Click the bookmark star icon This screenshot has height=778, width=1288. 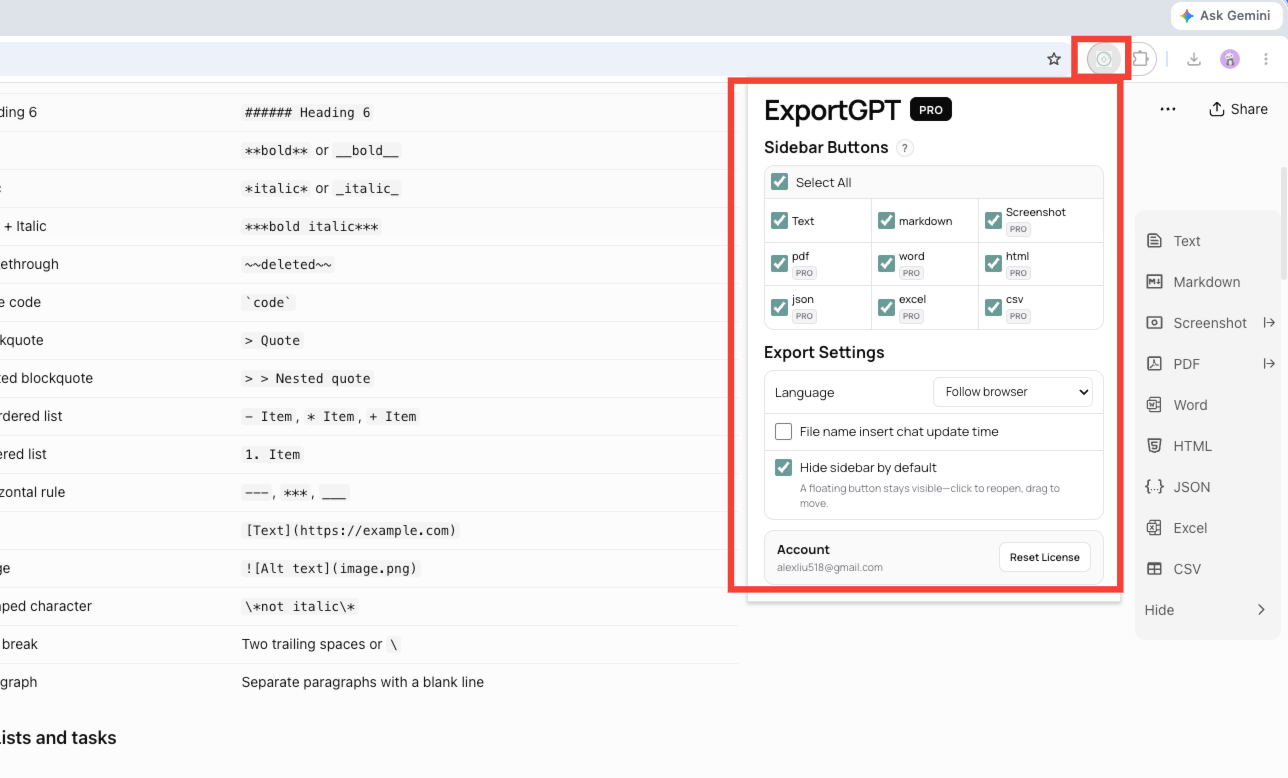click(1054, 59)
